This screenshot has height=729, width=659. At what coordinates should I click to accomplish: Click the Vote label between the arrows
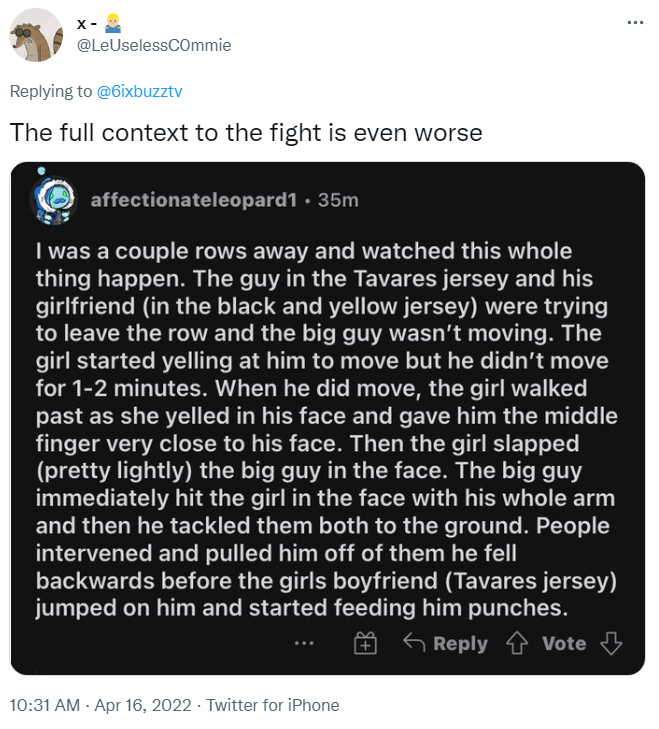tap(564, 643)
